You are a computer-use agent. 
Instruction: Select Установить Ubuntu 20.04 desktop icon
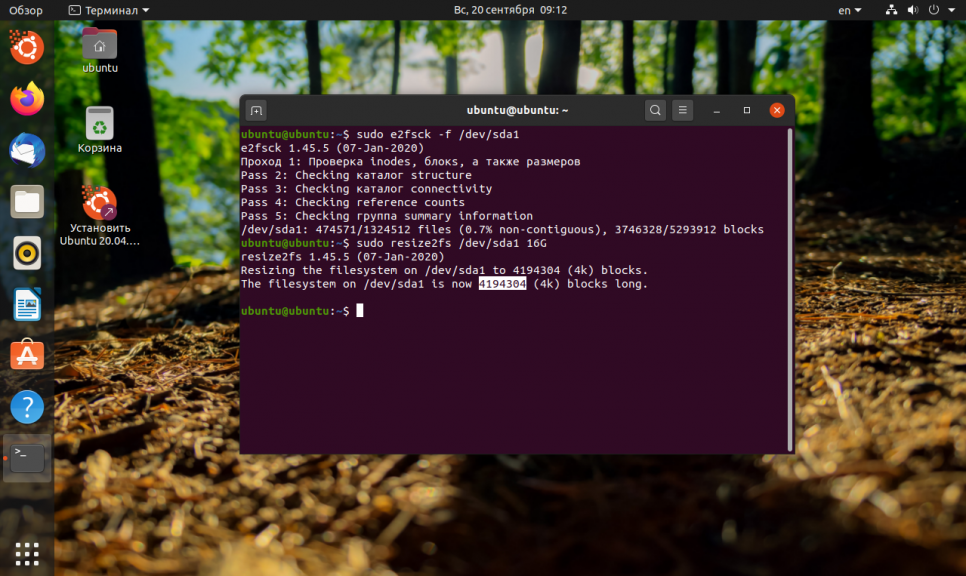pyautogui.click(x=99, y=216)
